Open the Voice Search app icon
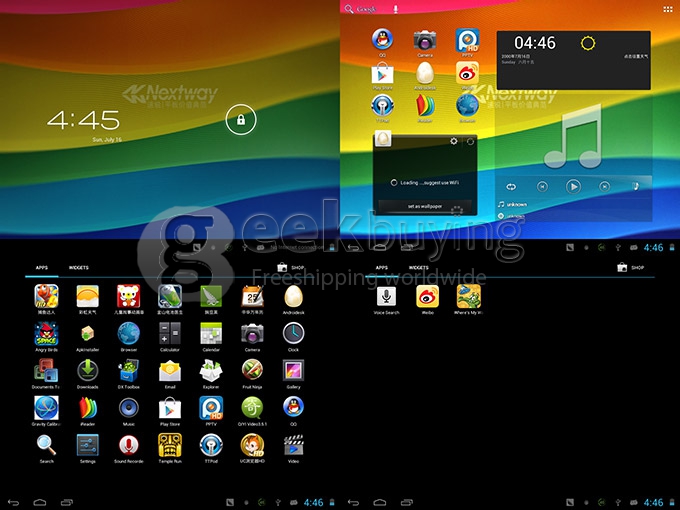The width and height of the screenshot is (680, 510). tap(386, 296)
